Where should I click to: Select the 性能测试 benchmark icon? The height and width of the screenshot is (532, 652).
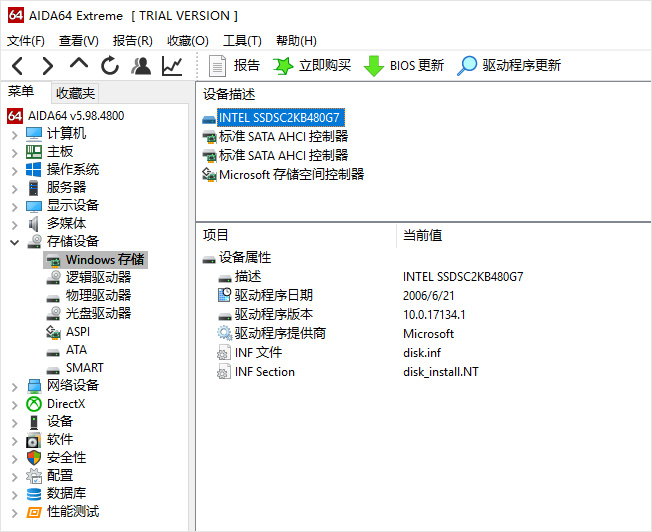[34, 512]
